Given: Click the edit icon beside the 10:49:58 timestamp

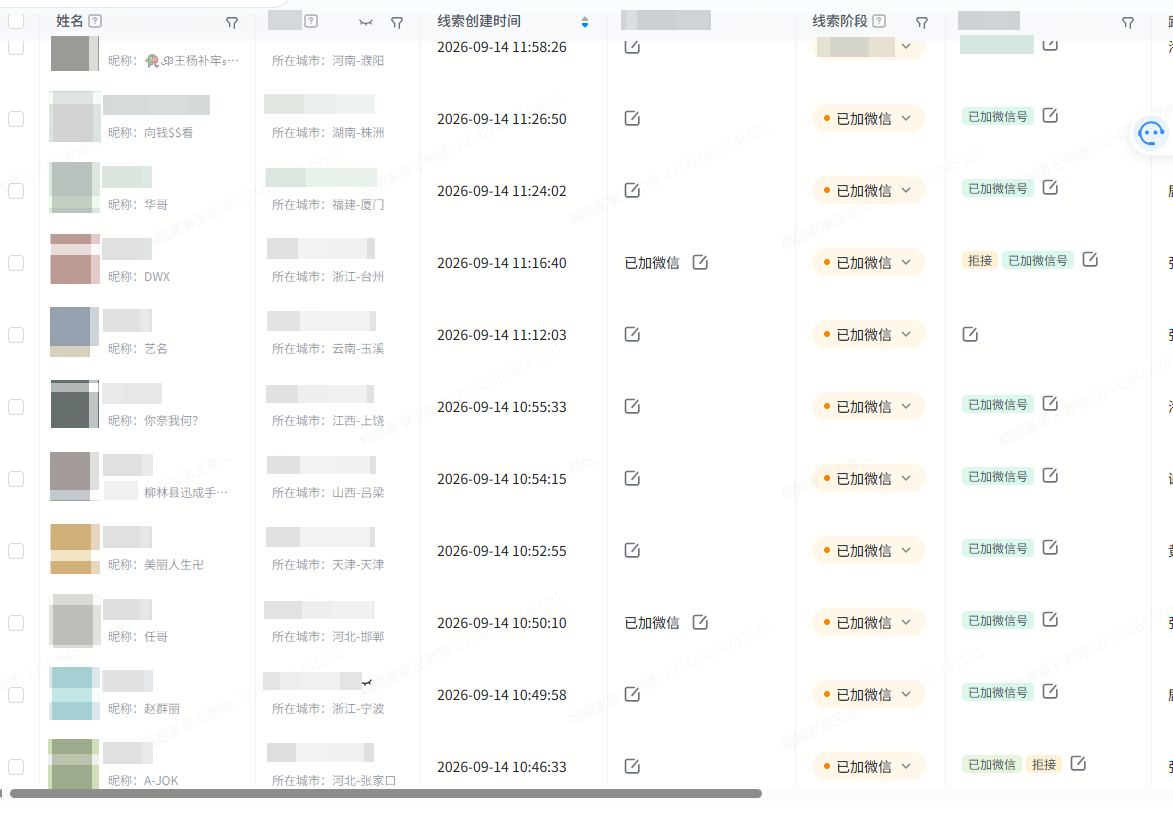Looking at the screenshot, I should (632, 694).
